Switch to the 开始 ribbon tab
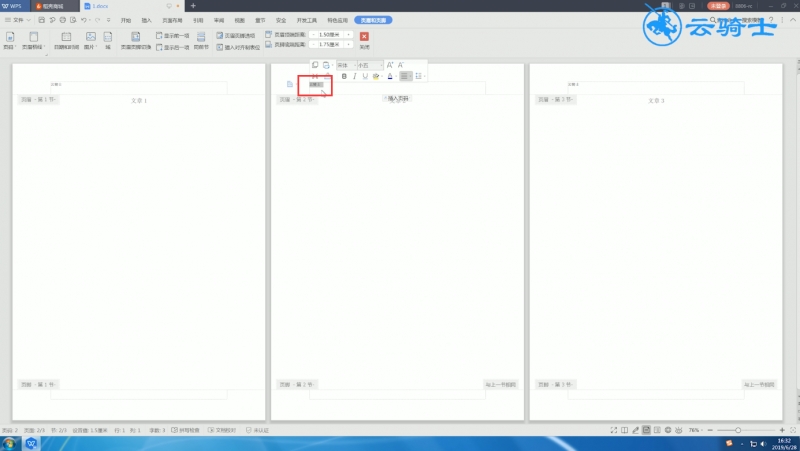This screenshot has height=451, width=800. click(x=126, y=20)
